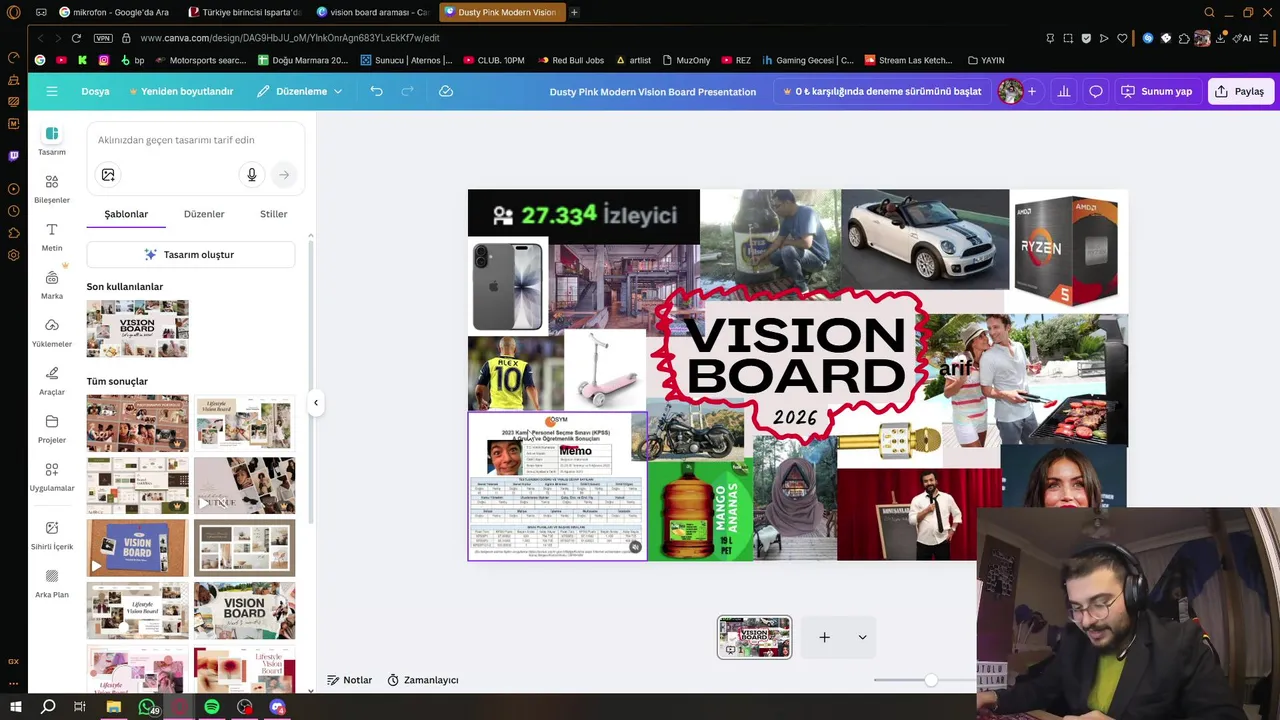The height and width of the screenshot is (720, 1280).
Task: Click the image upload icon in prompt box
Action: pos(108,175)
